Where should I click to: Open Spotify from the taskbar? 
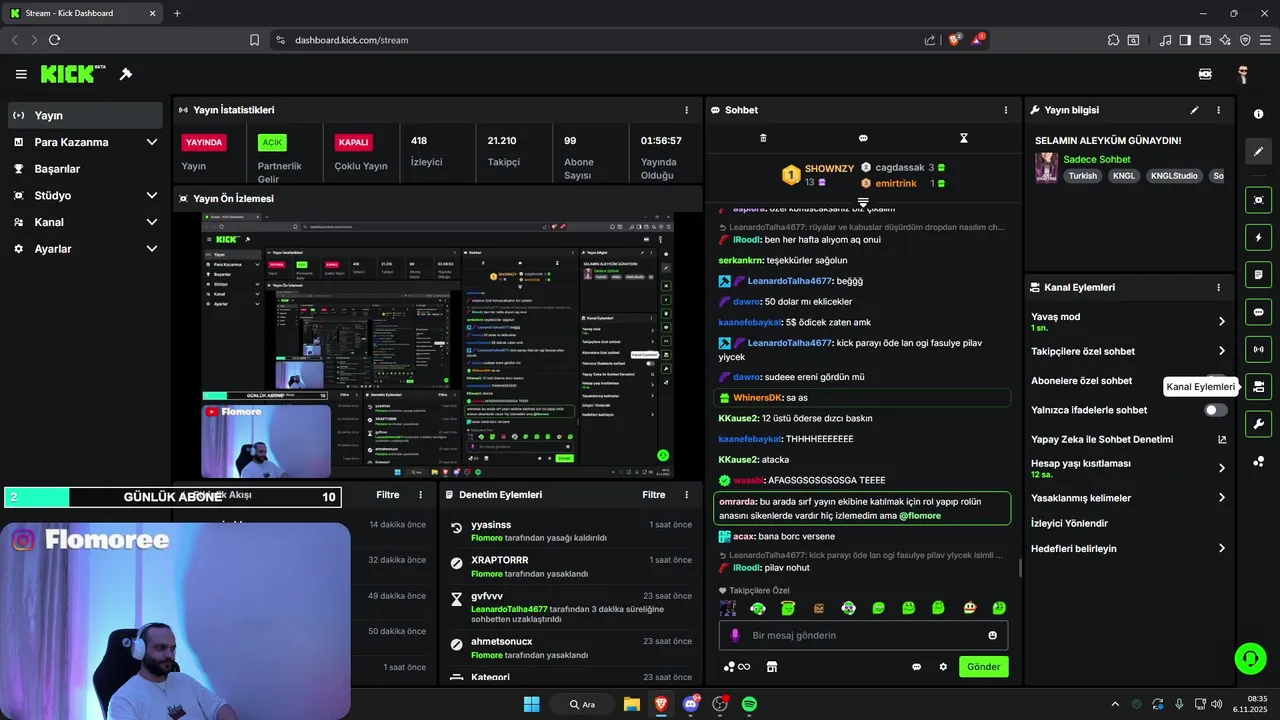[x=749, y=704]
